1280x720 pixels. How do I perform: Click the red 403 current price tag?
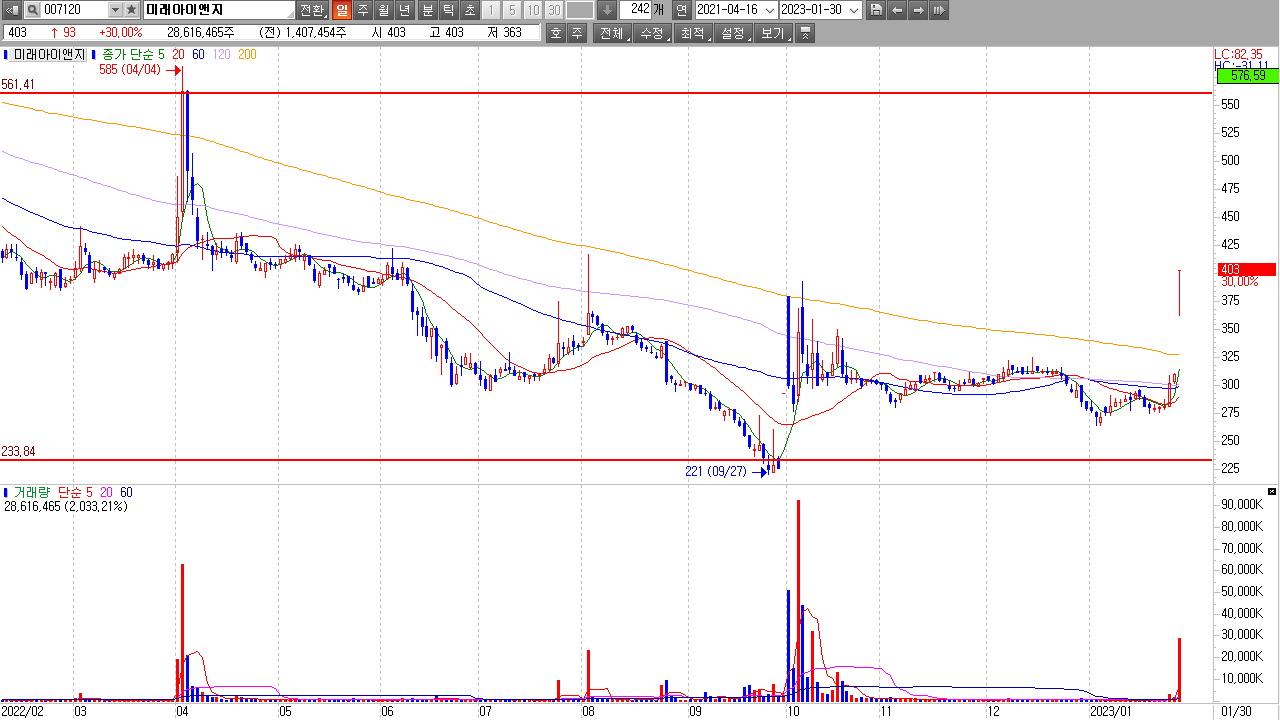1246,269
